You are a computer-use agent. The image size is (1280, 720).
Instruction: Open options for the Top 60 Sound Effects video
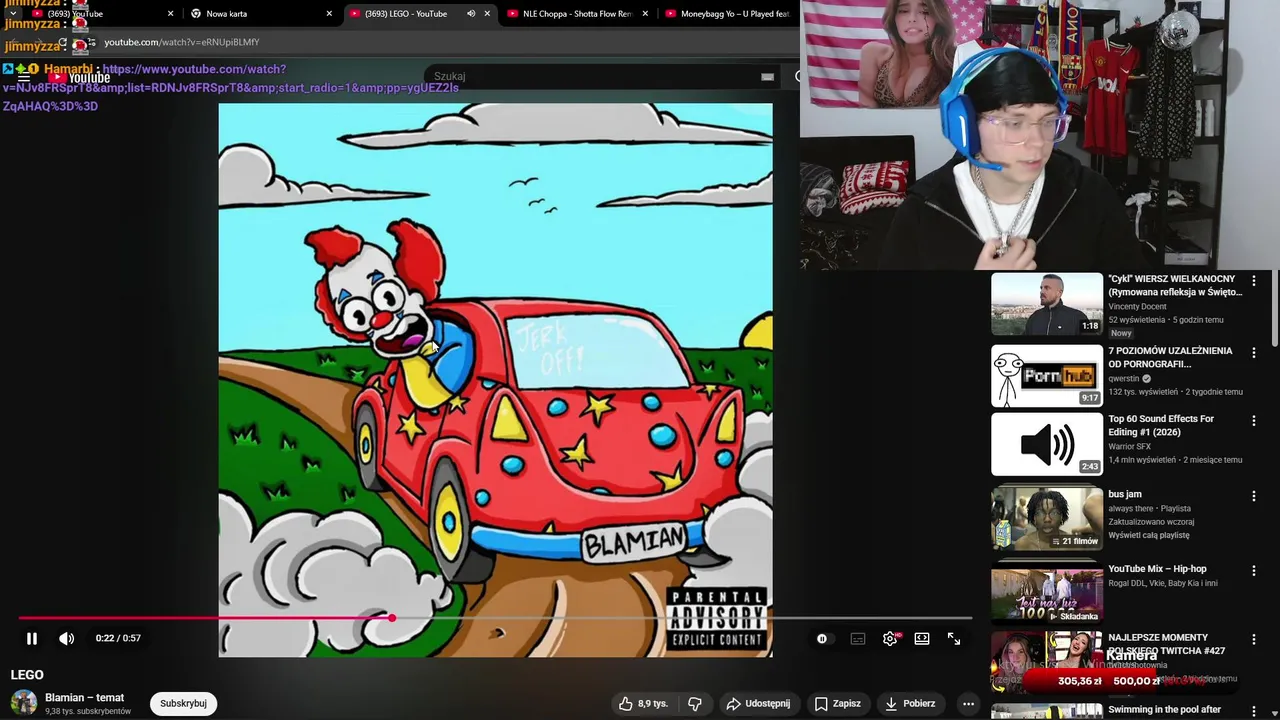[1254, 421]
